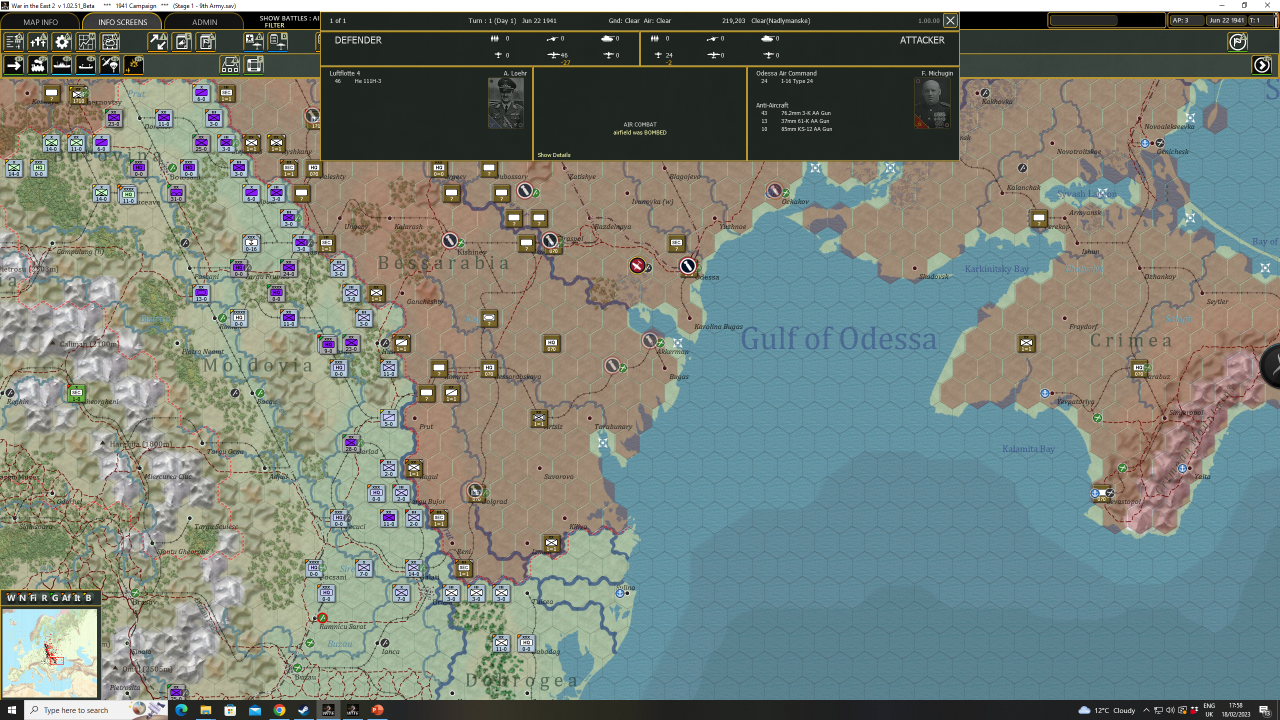1280x720 pixels.
Task: Switch to the ADMIN tab
Action: coord(204,22)
